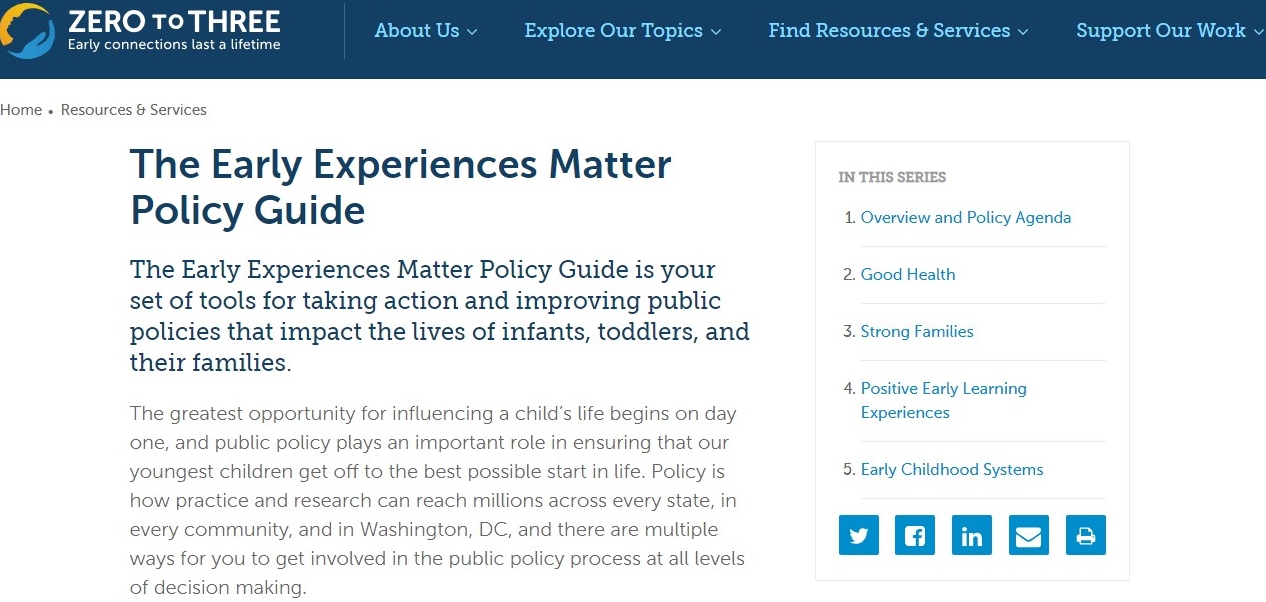1266x602 pixels.
Task: Expand the Support Our Work chevron
Action: coord(1258,32)
